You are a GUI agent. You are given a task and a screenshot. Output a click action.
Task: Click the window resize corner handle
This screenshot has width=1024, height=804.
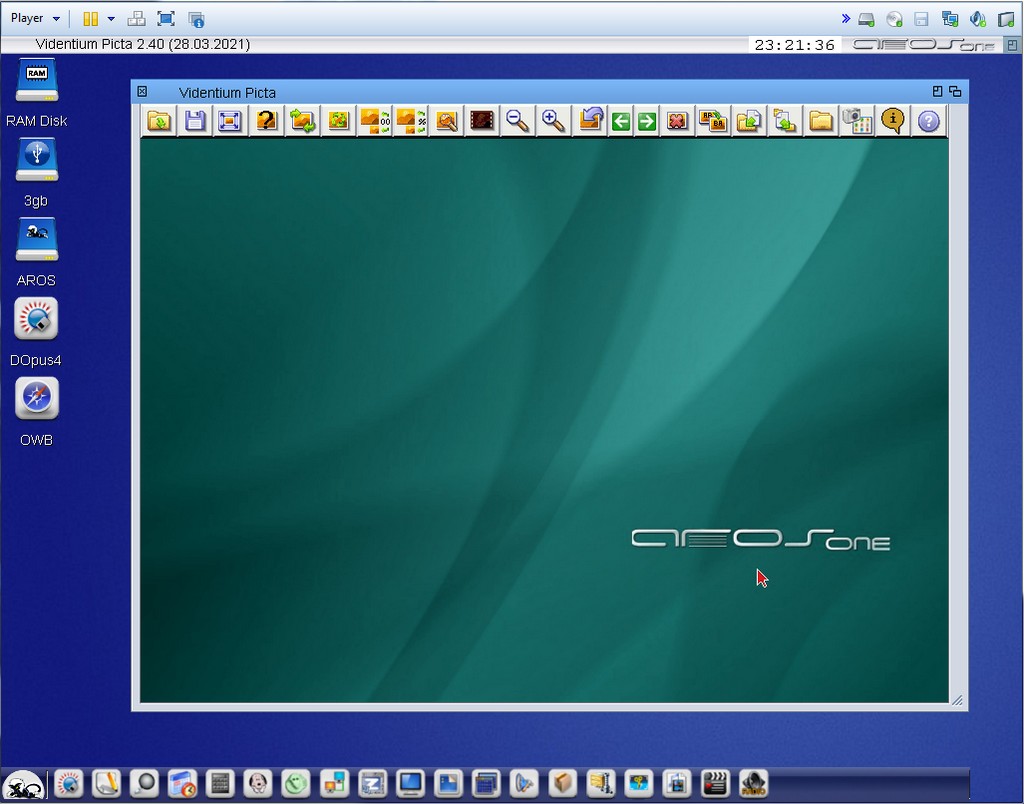pos(957,701)
